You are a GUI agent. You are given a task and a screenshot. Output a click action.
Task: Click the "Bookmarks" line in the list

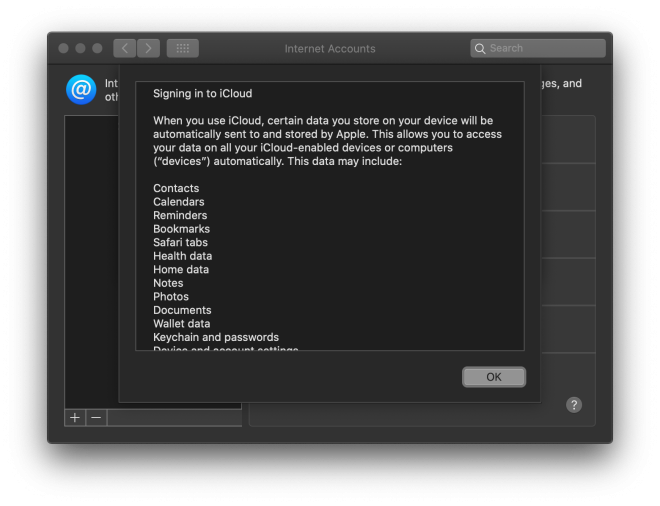click(x=181, y=229)
